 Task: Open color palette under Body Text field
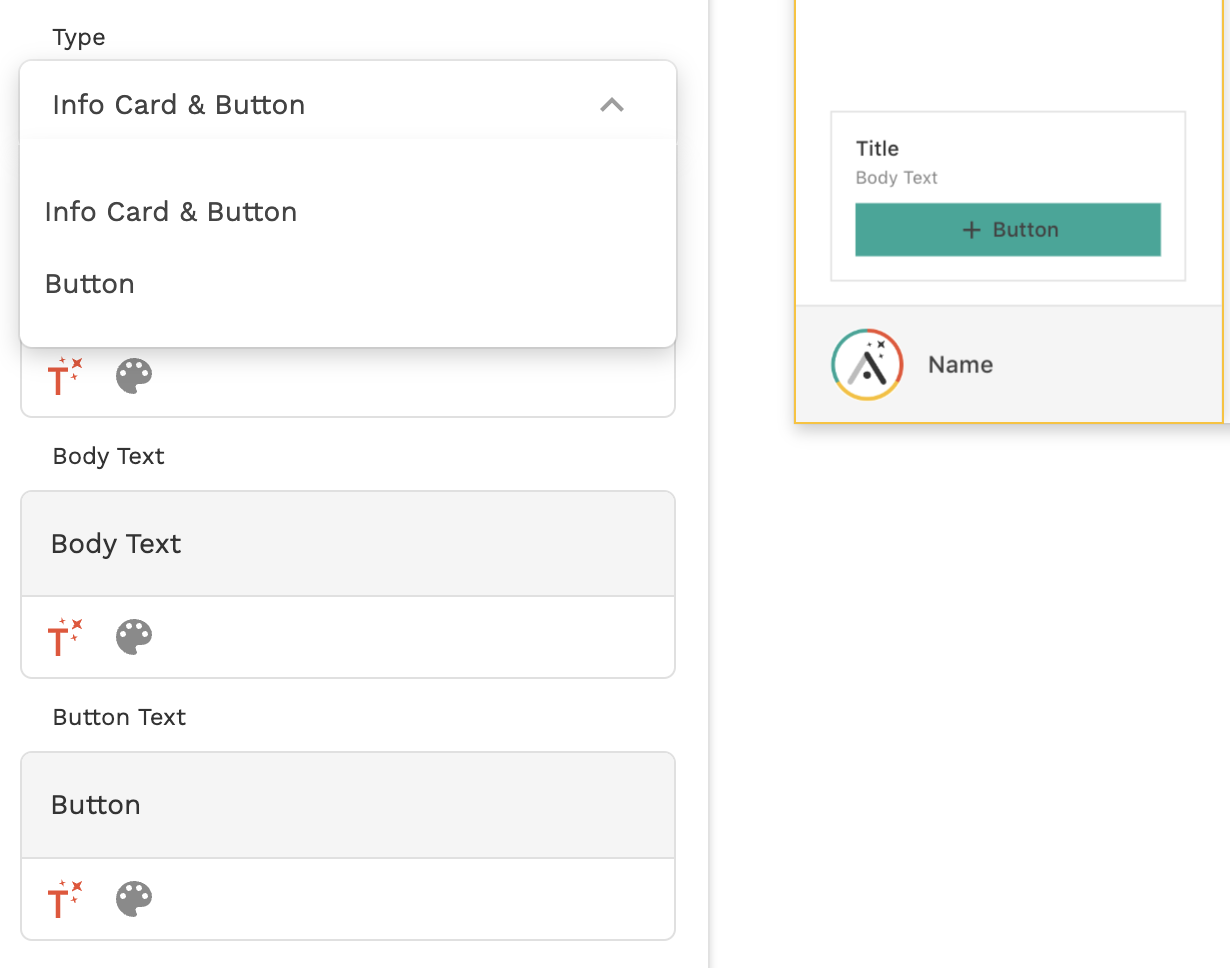[134, 637]
